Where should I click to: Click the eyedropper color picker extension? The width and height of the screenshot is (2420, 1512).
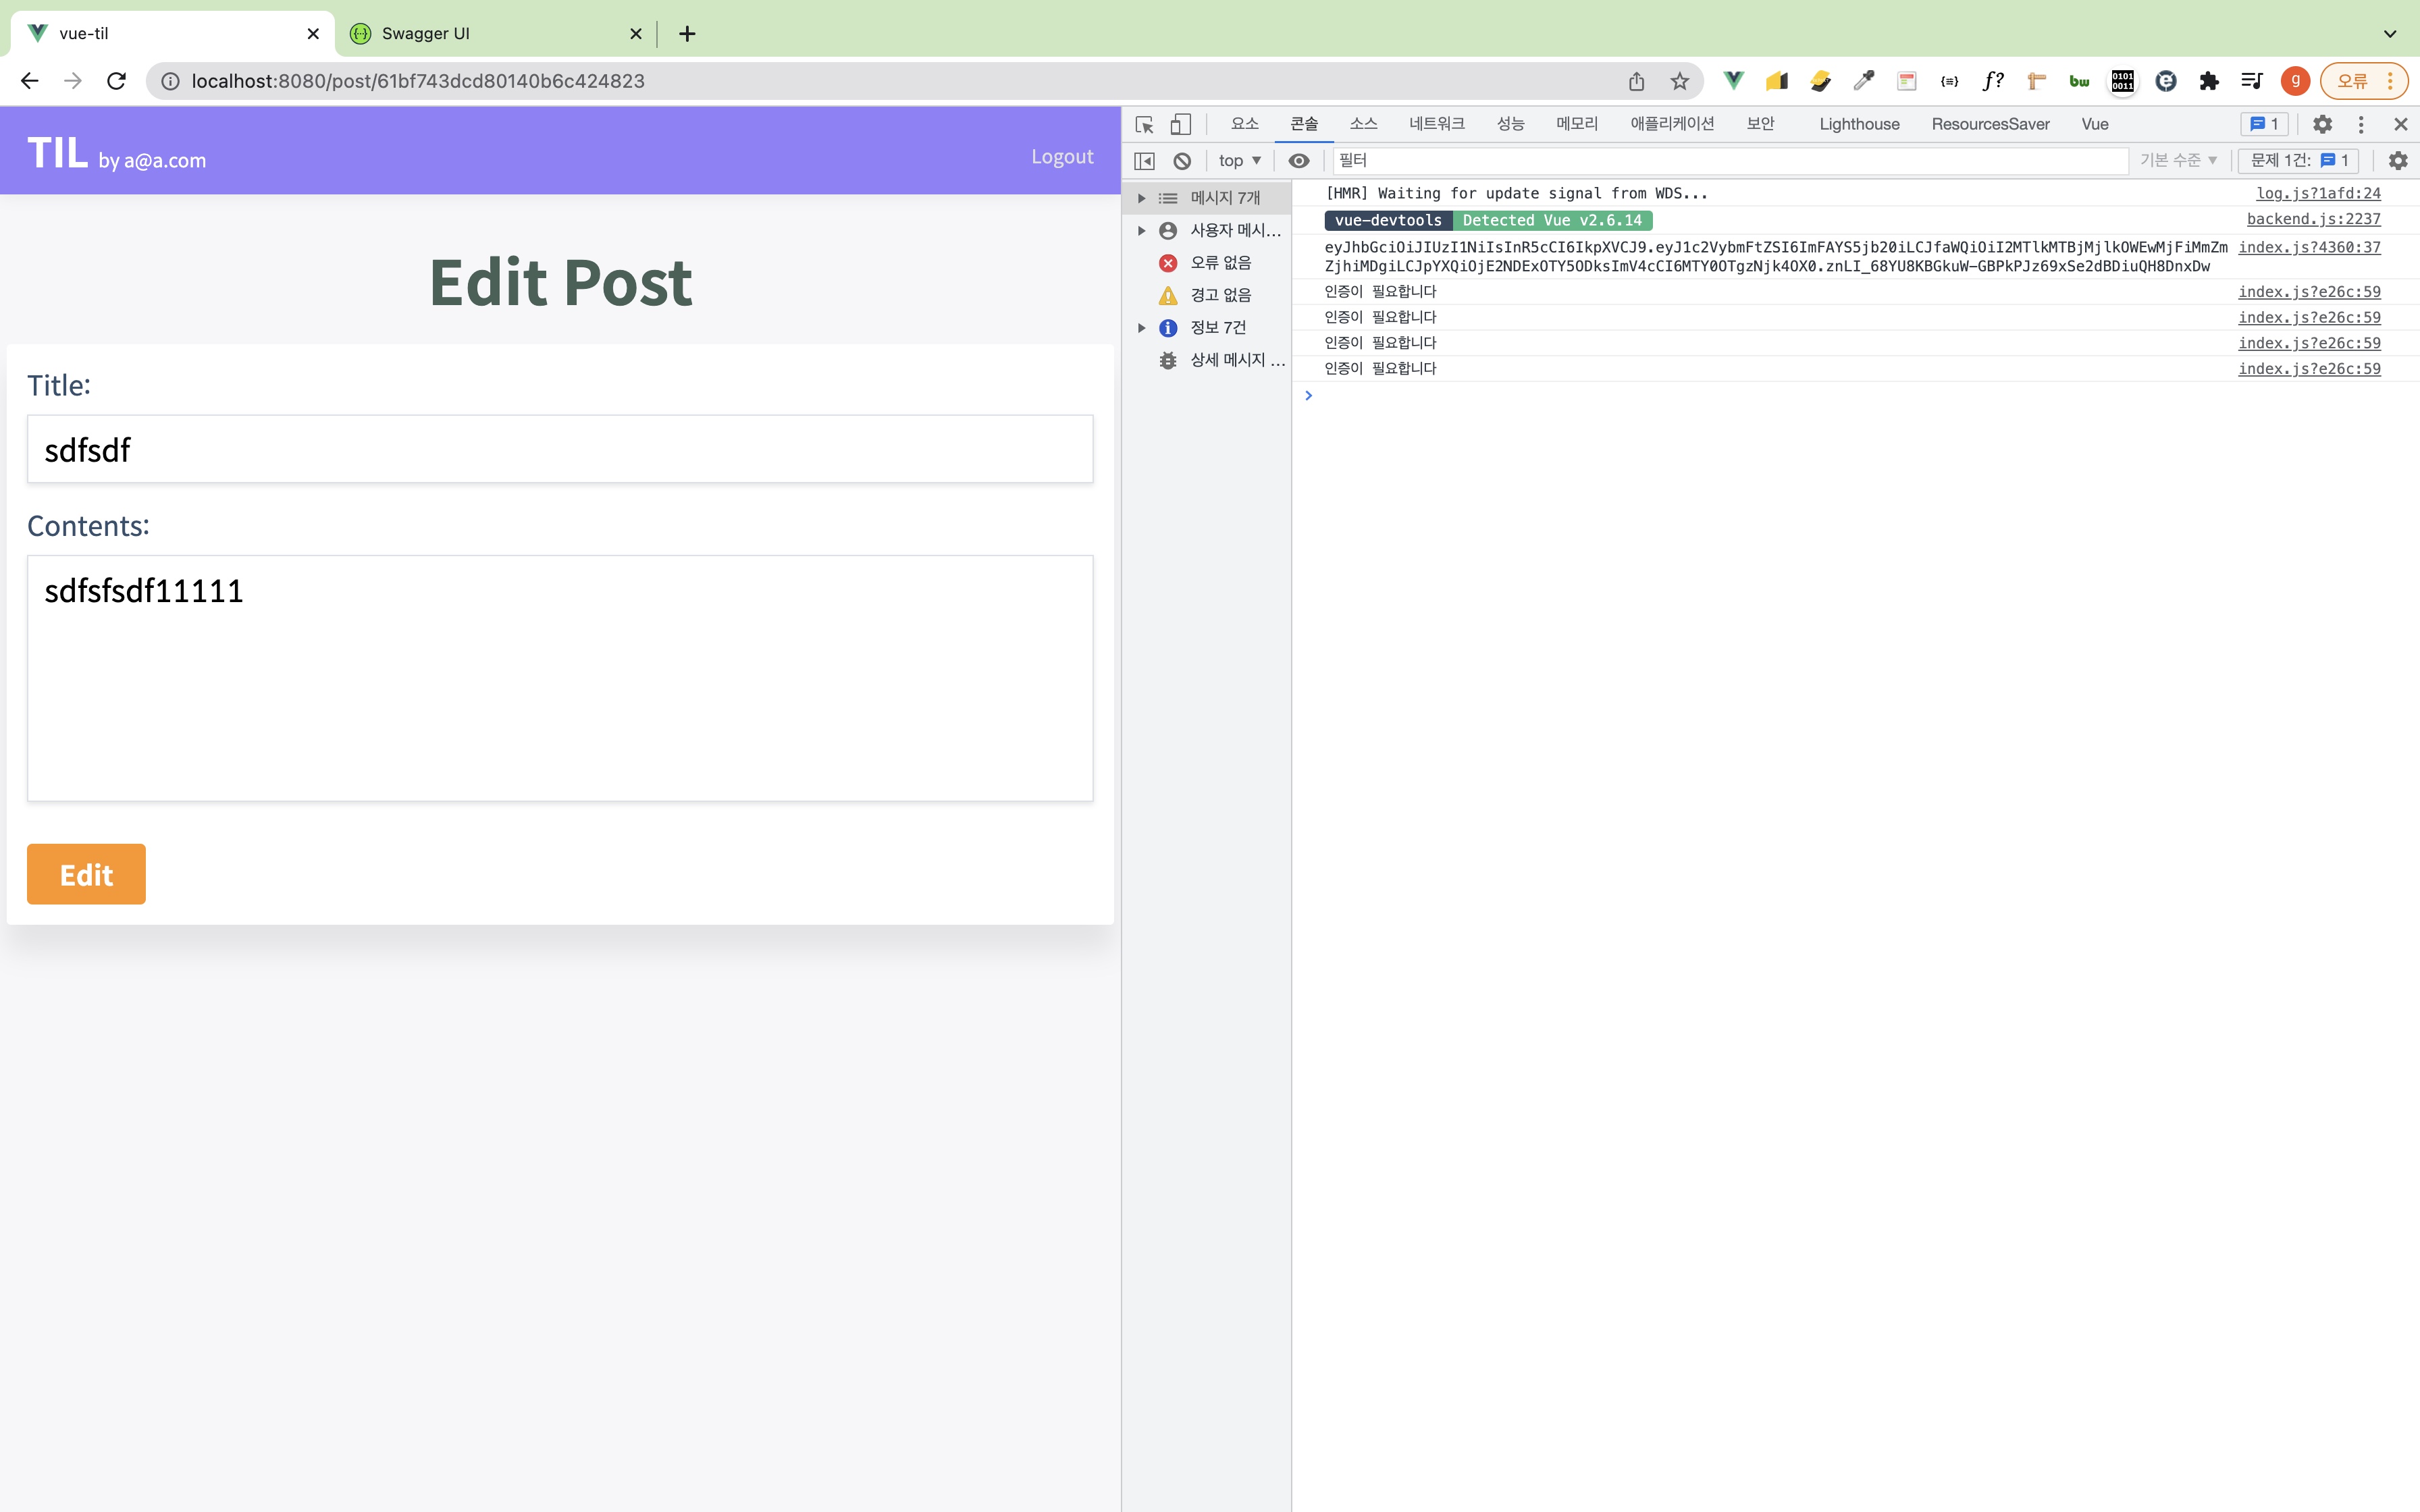click(x=1863, y=81)
